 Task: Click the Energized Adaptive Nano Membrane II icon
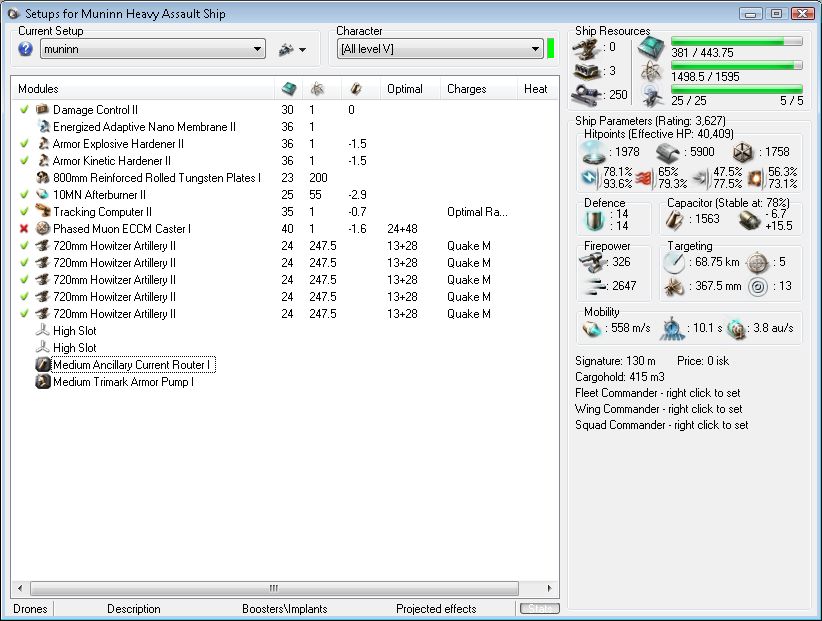point(45,126)
